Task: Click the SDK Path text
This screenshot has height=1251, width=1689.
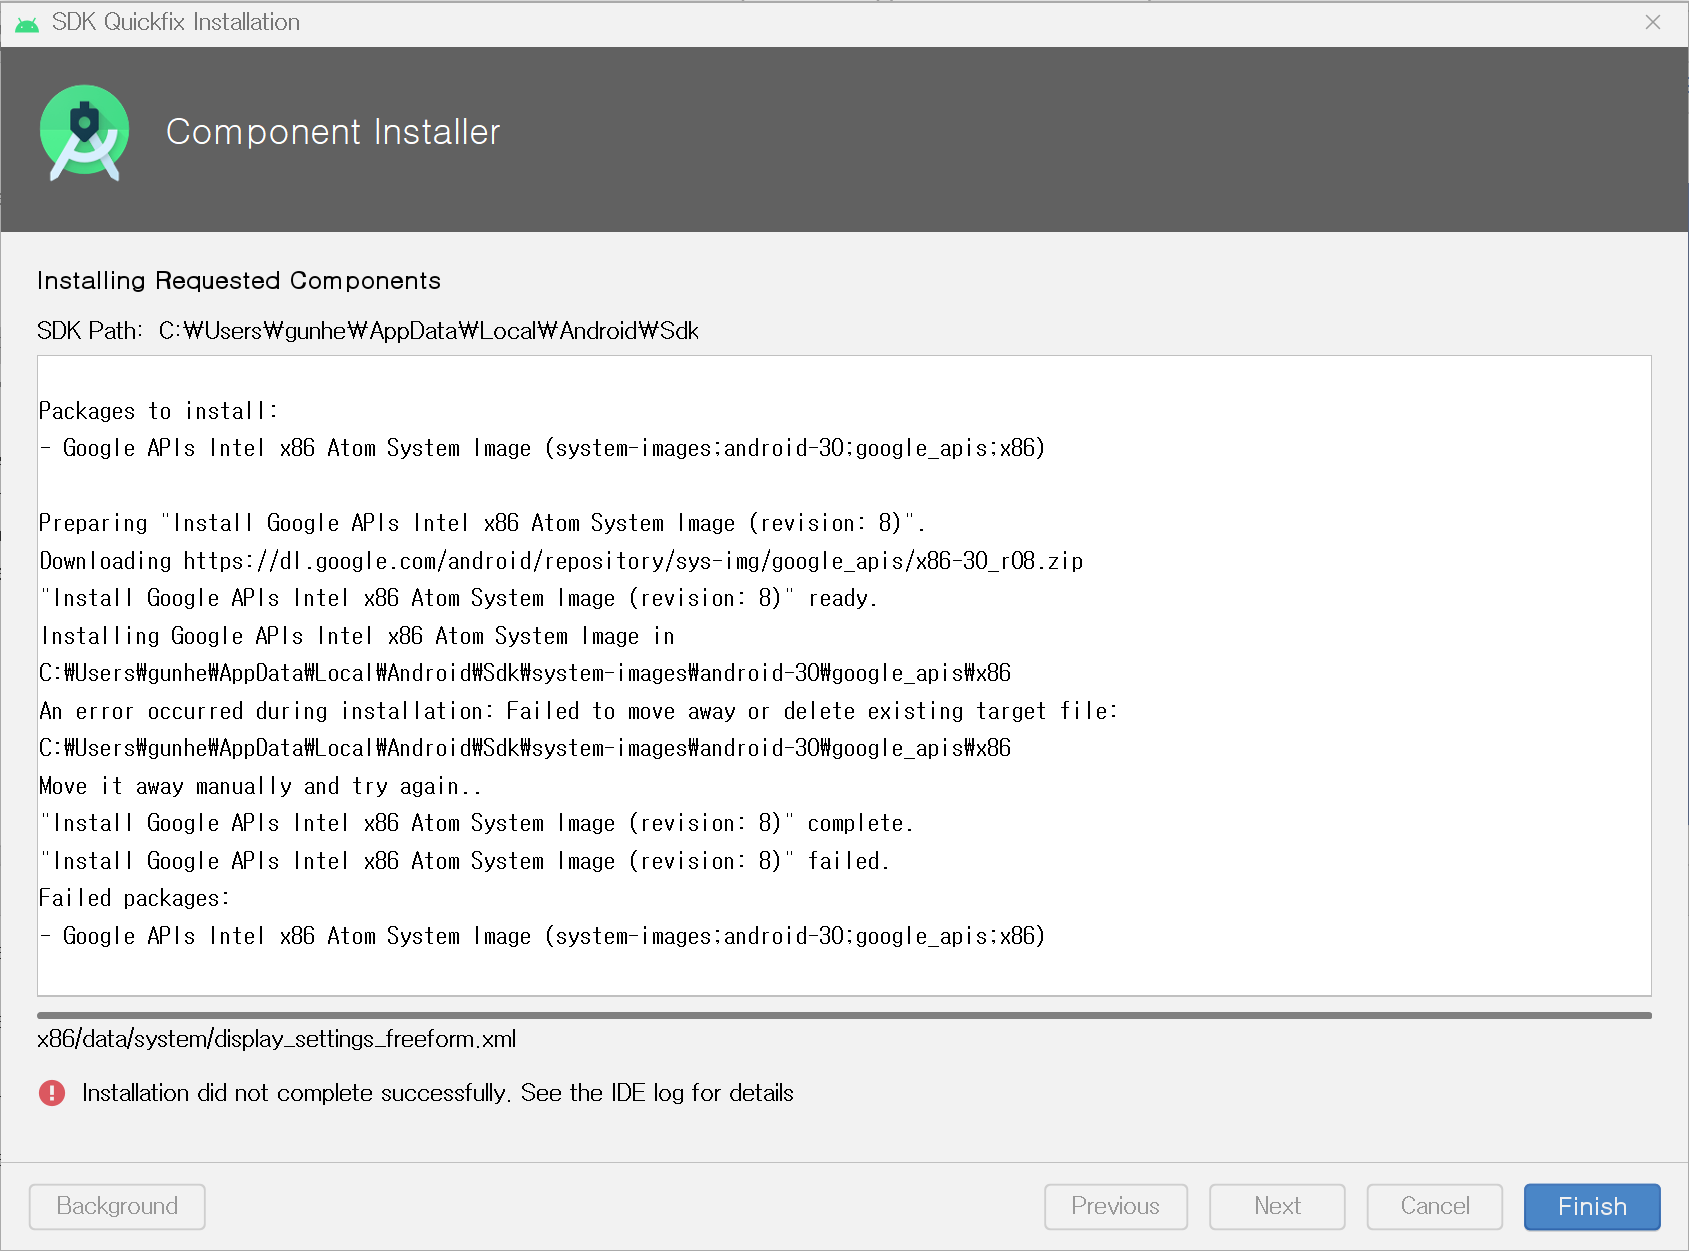Action: 368,331
